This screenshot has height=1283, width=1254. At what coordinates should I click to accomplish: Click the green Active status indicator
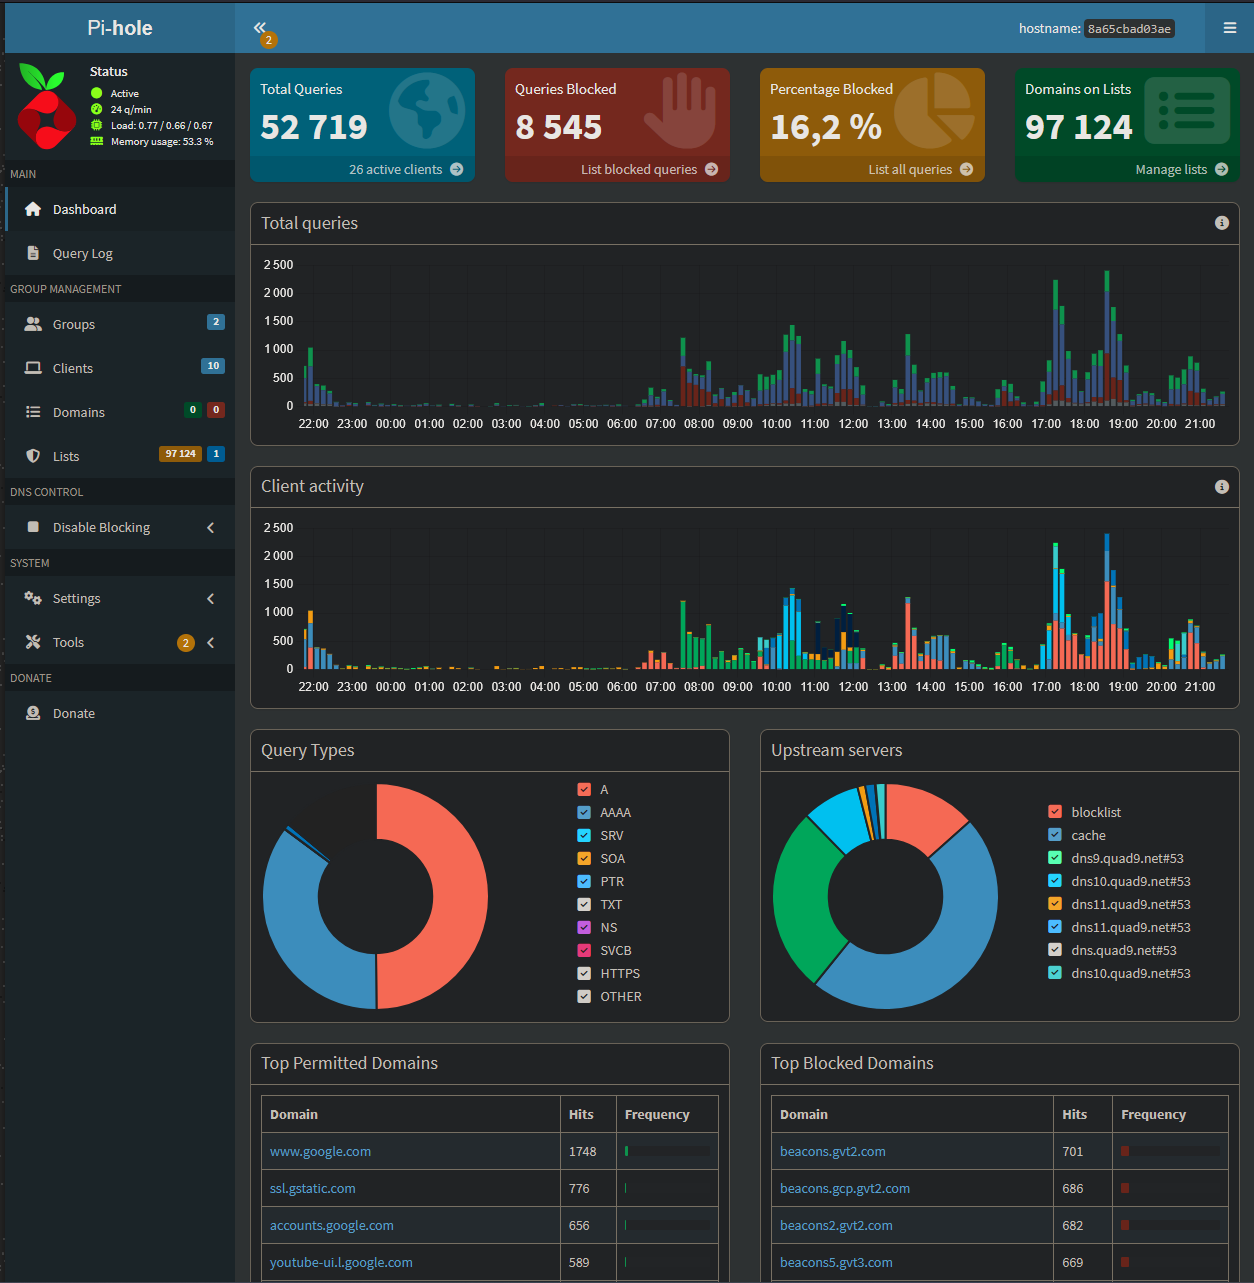click(97, 93)
